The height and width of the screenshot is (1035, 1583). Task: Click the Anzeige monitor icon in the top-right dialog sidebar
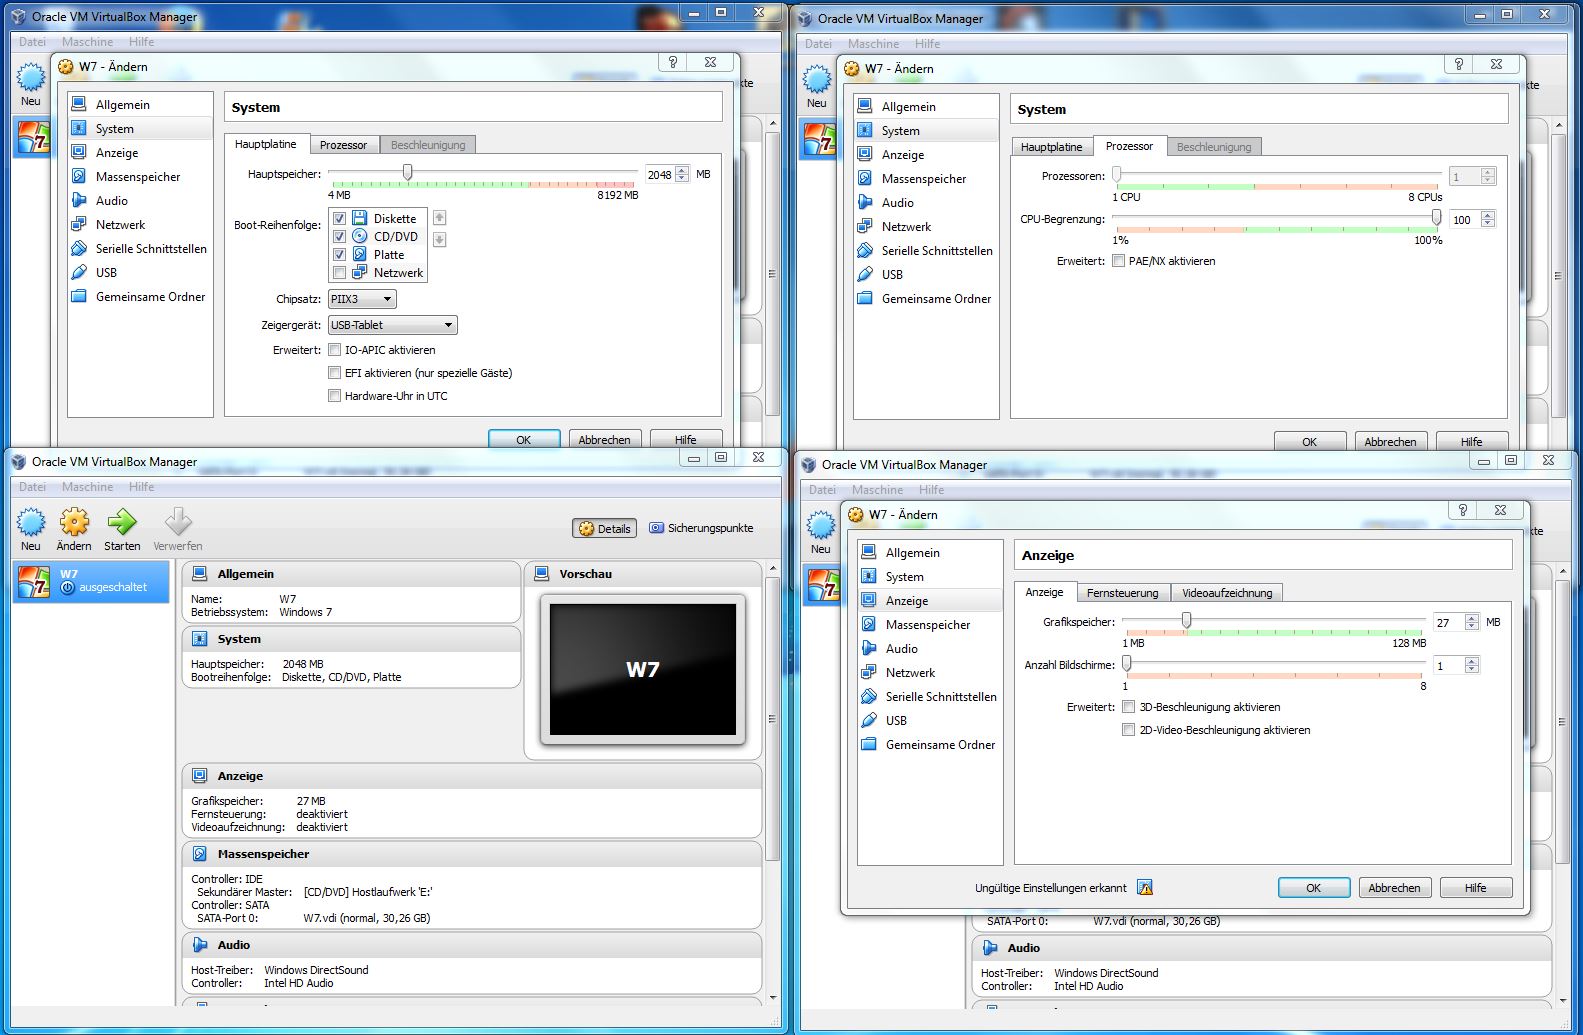tap(865, 154)
